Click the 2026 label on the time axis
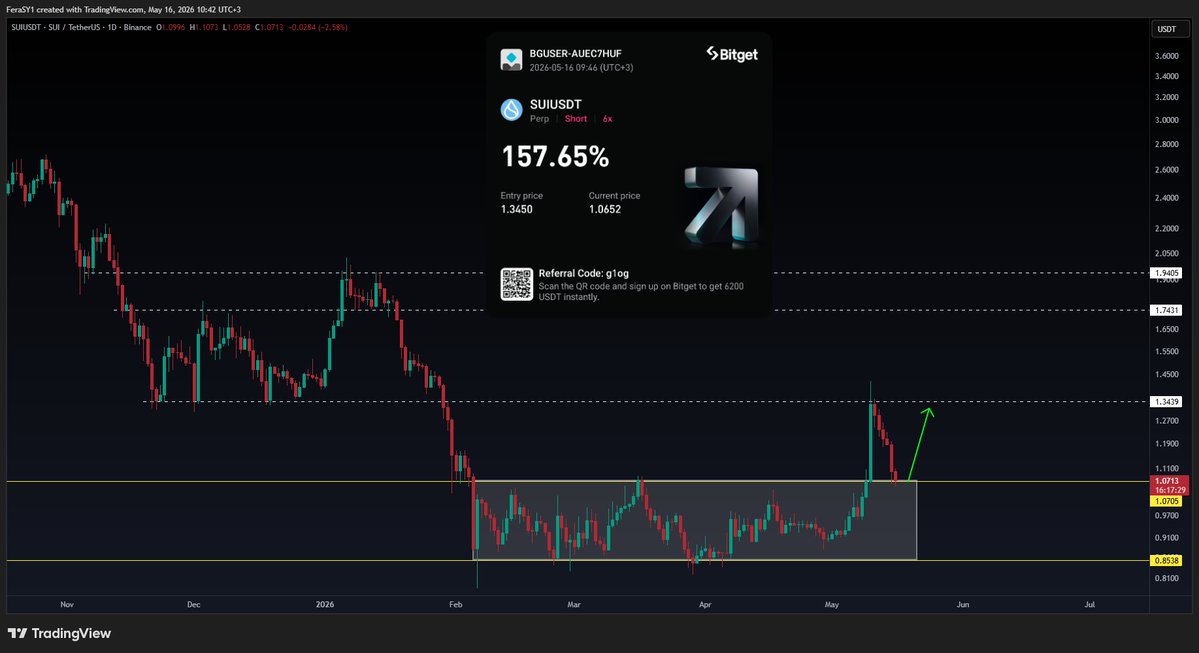The image size is (1199, 653). [x=325, y=604]
